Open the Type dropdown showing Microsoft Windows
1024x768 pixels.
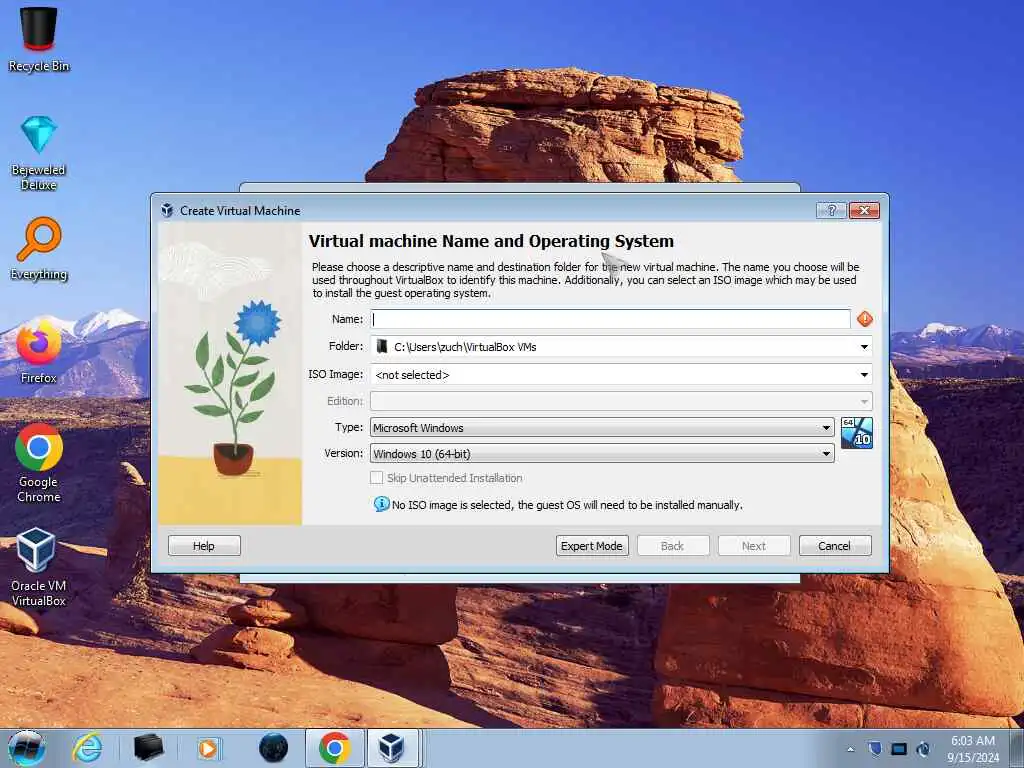[x=602, y=428]
